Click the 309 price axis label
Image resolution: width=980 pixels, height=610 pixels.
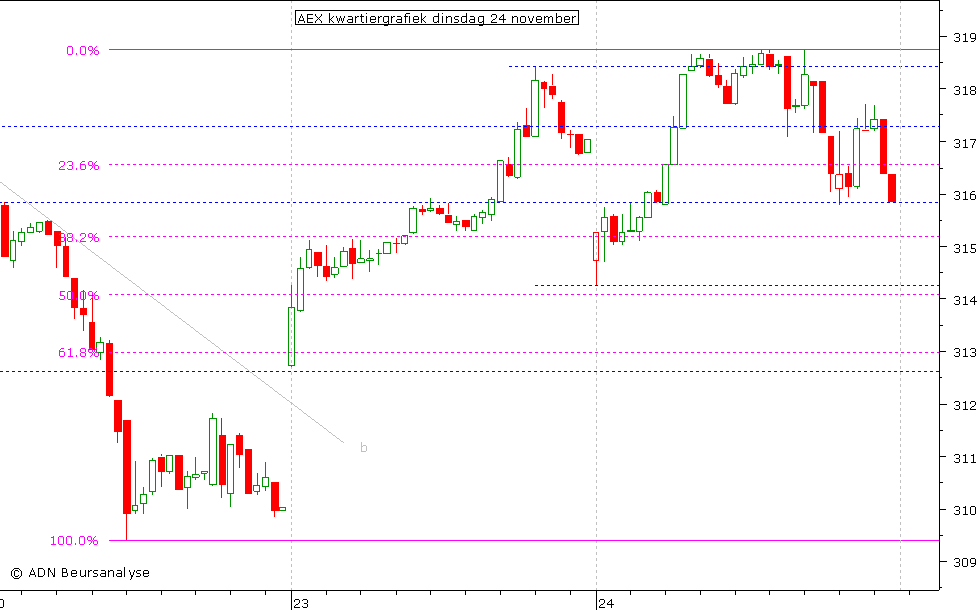point(964,562)
